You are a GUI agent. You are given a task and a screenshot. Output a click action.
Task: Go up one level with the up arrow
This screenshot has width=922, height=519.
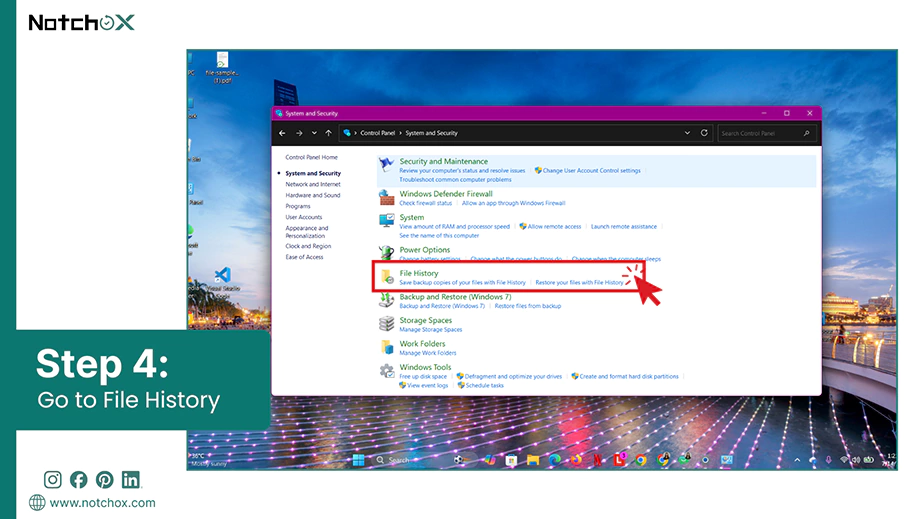pos(329,133)
